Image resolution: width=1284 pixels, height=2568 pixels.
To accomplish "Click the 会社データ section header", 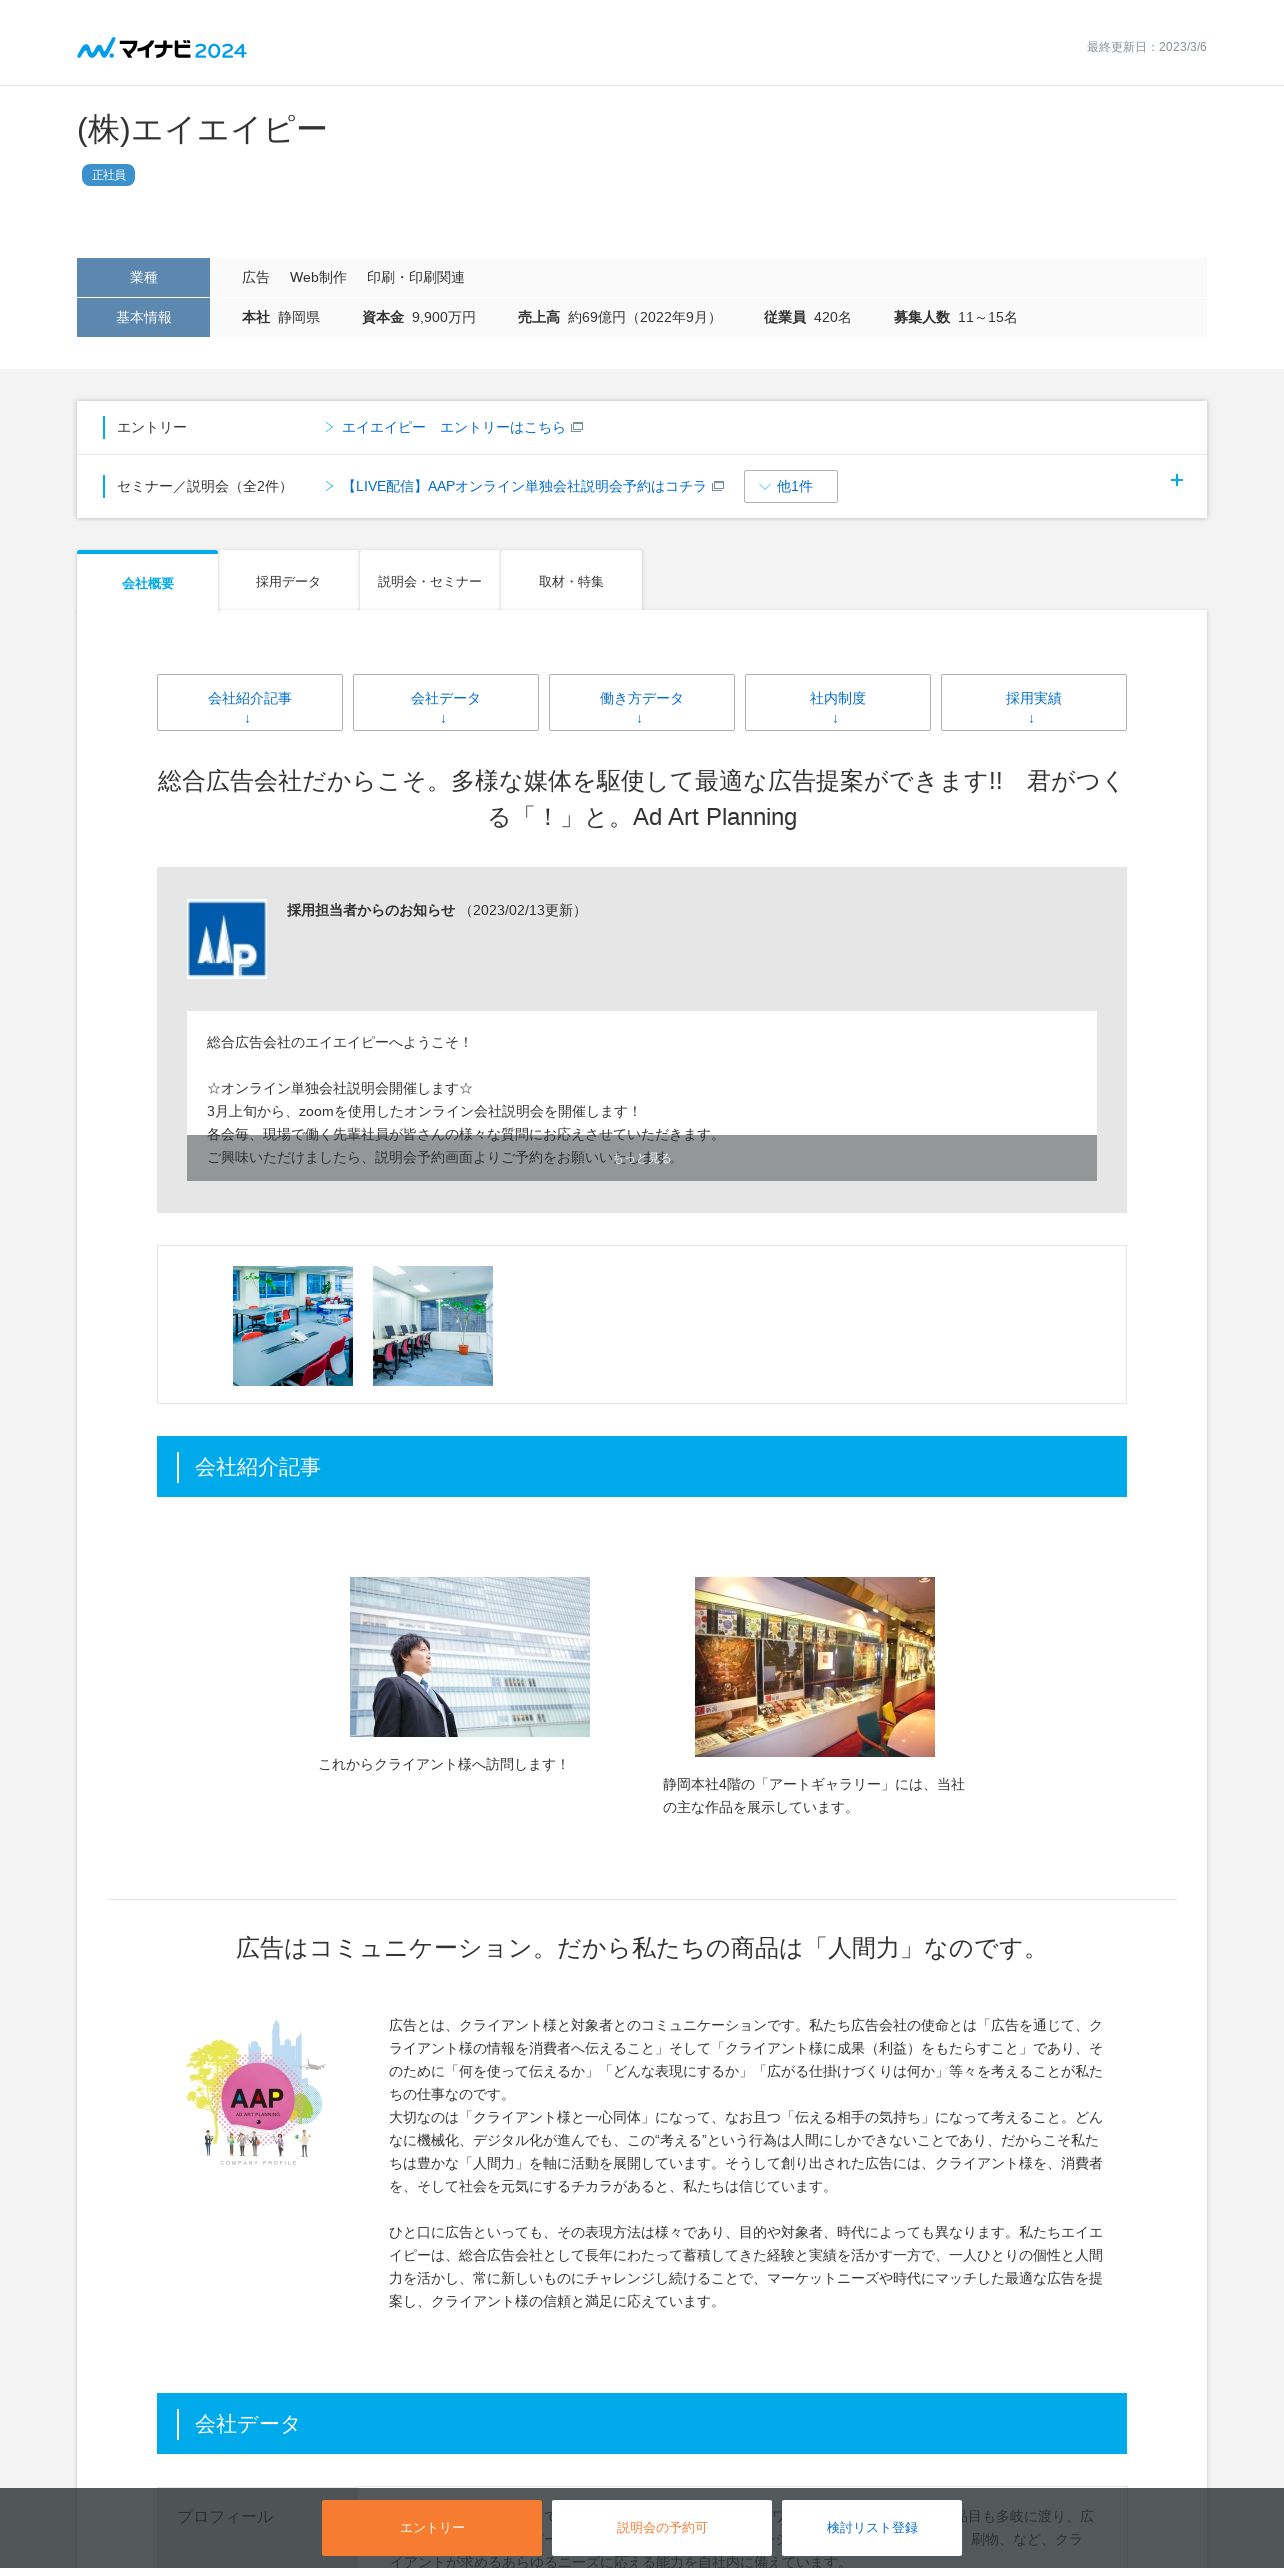I will [x=642, y=2423].
